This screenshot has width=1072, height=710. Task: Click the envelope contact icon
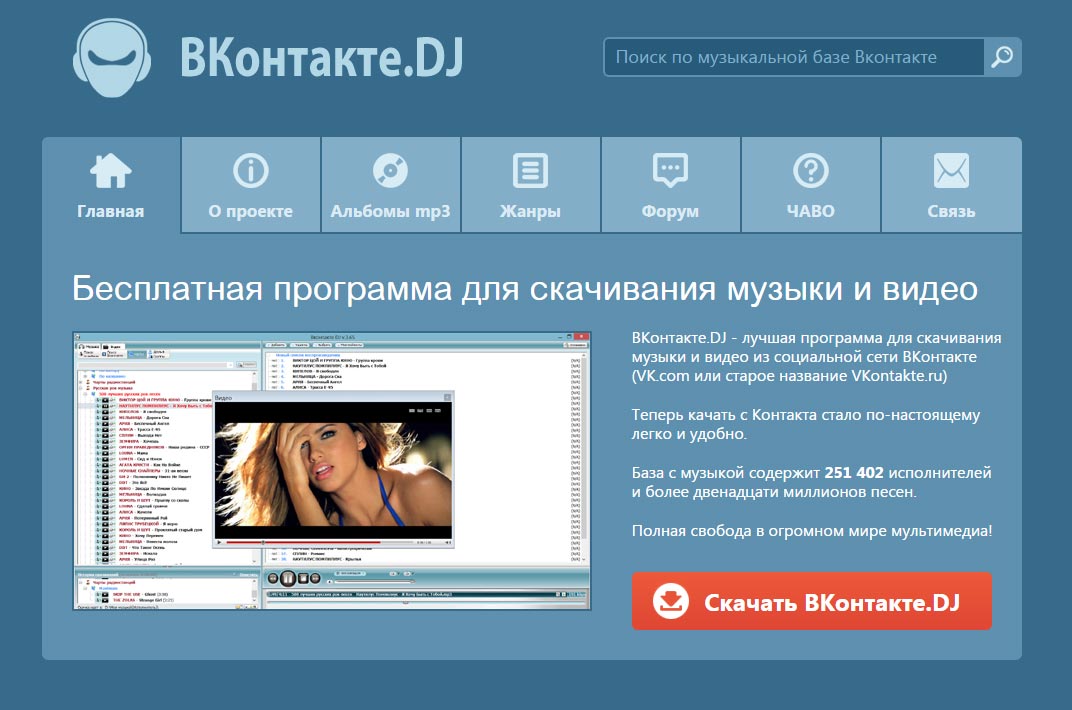click(951, 170)
